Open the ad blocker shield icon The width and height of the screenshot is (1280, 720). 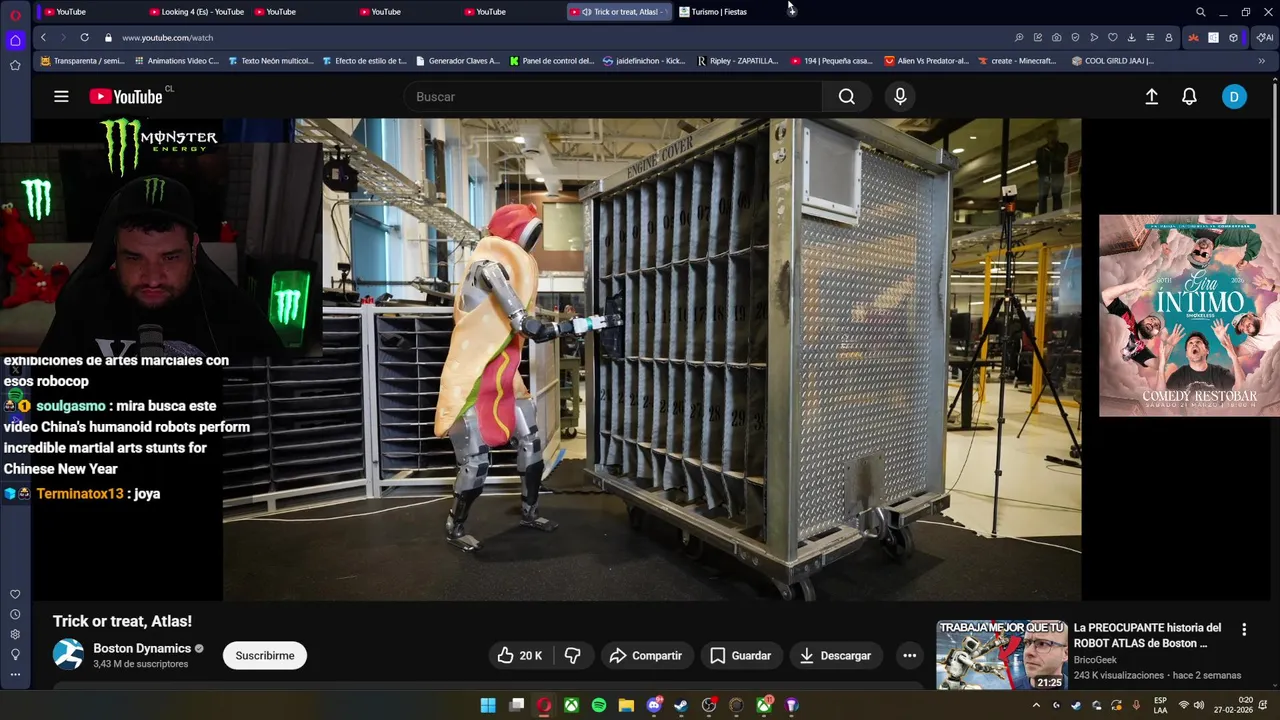[x=1075, y=38]
